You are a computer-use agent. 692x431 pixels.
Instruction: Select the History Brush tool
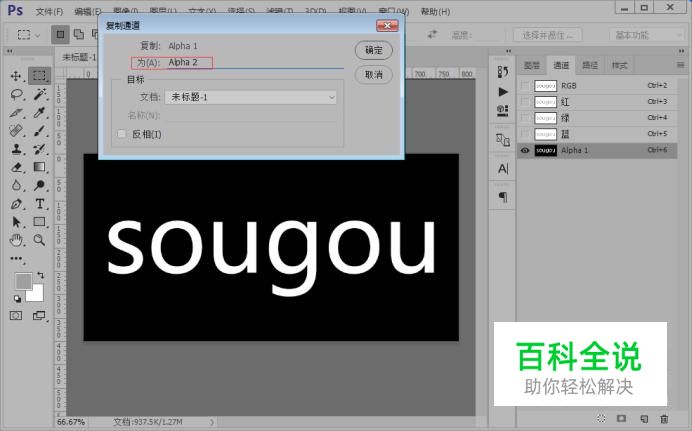pos(39,149)
